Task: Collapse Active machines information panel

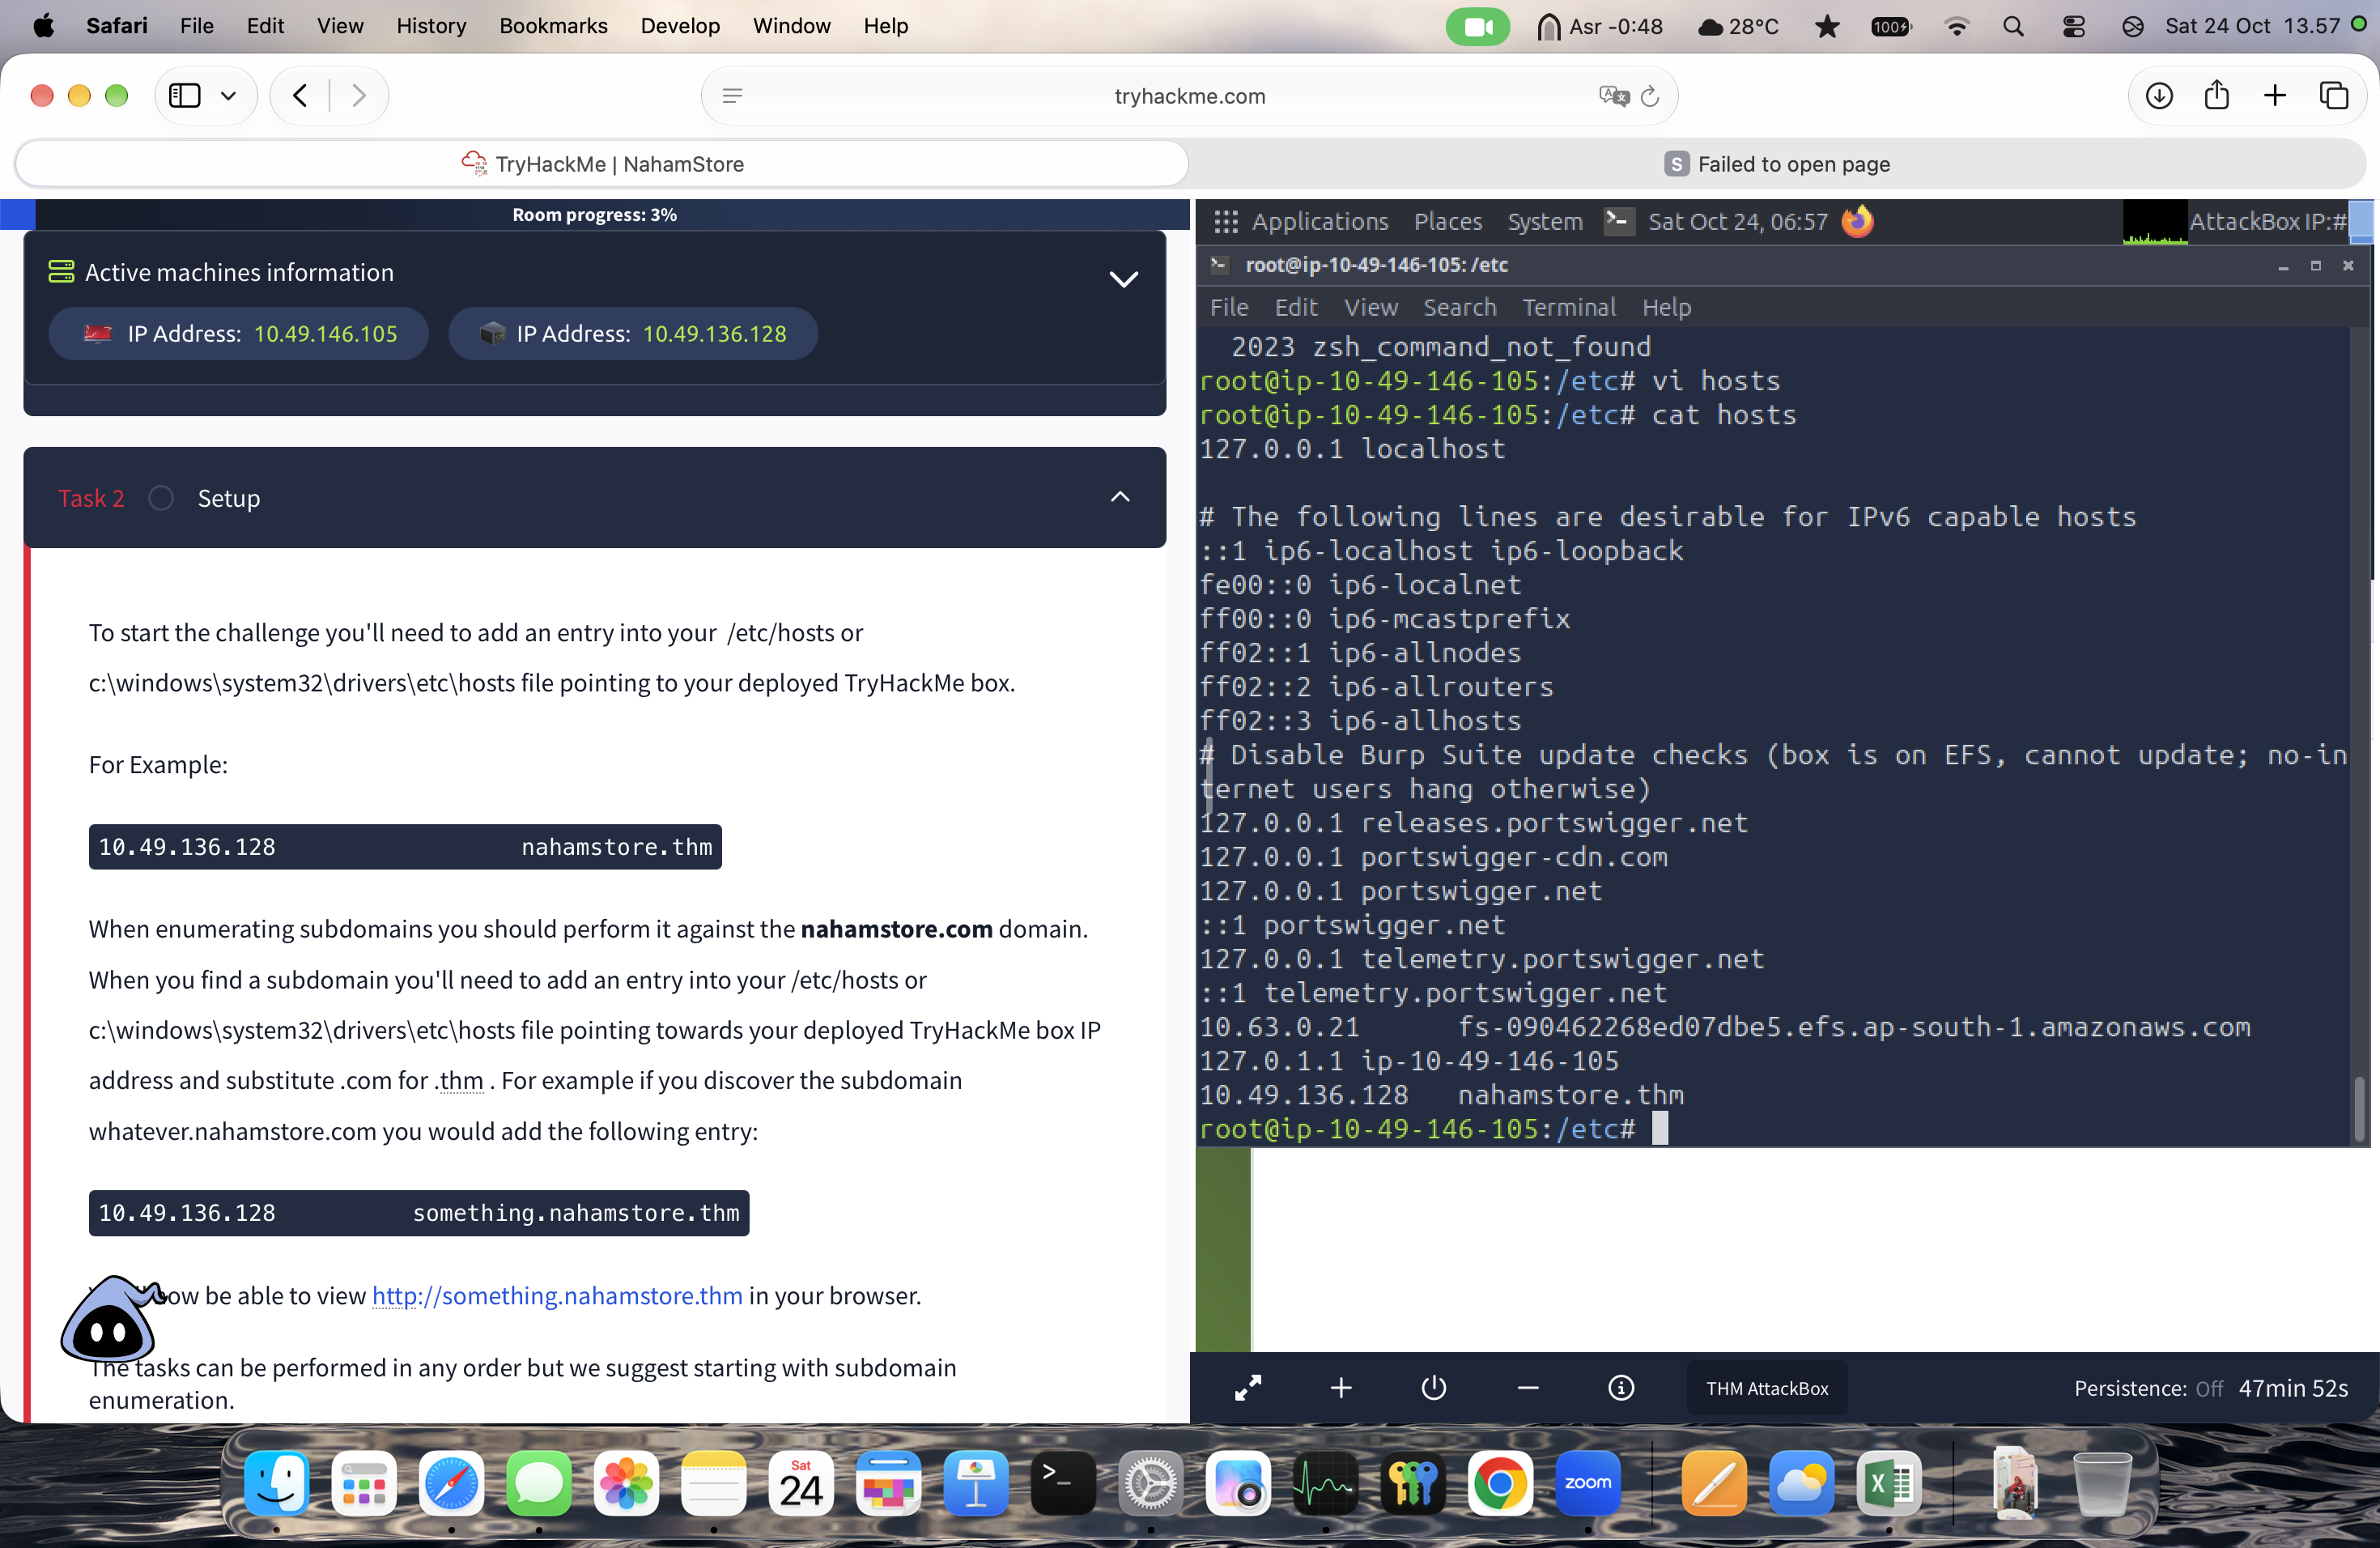Action: point(1123,279)
